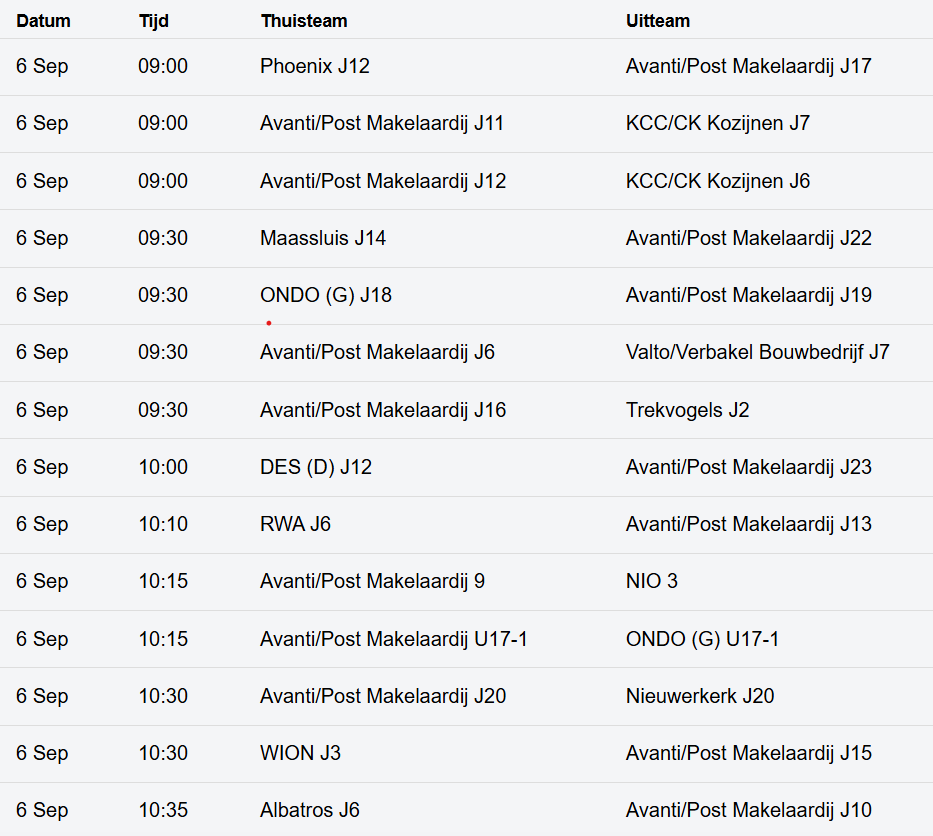Click ONDO (G) J18 home team
This screenshot has width=933, height=836.
pos(326,295)
